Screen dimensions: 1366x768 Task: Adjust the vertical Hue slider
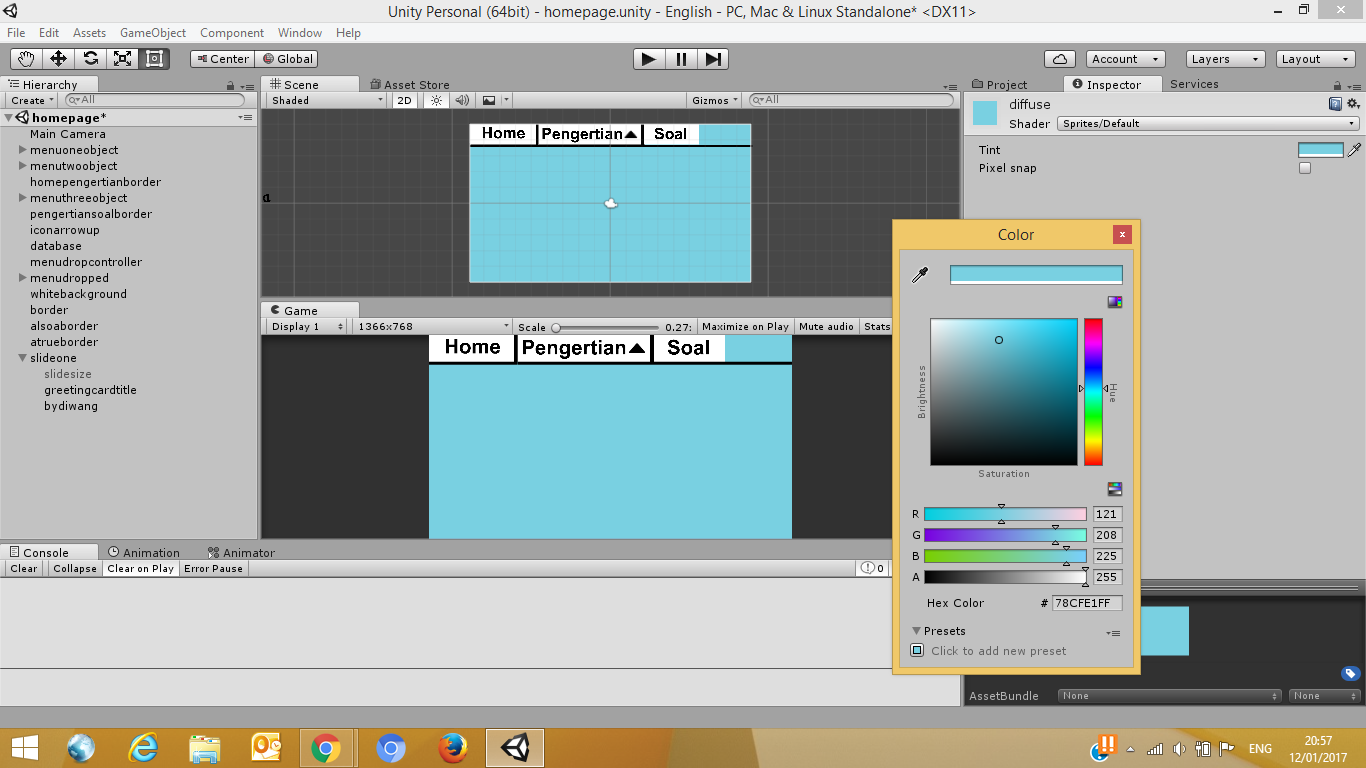pos(1093,392)
